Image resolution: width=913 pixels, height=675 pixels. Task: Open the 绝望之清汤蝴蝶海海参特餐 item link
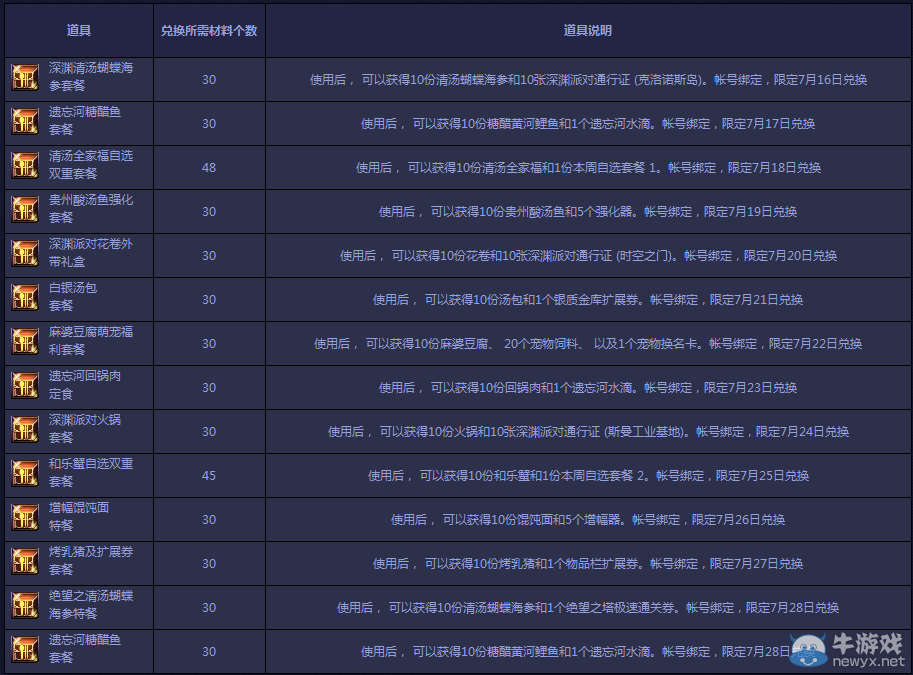tap(90, 607)
